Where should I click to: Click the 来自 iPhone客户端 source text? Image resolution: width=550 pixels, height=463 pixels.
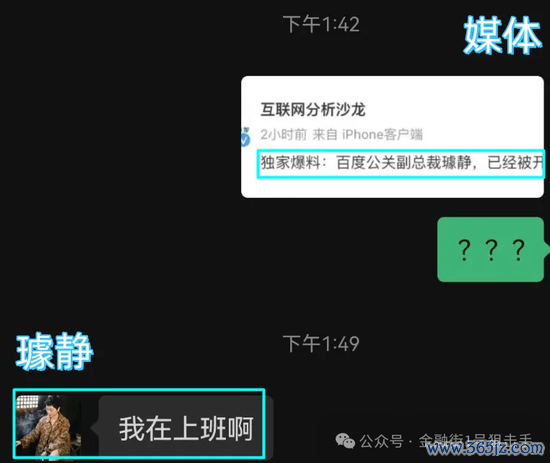tap(367, 134)
